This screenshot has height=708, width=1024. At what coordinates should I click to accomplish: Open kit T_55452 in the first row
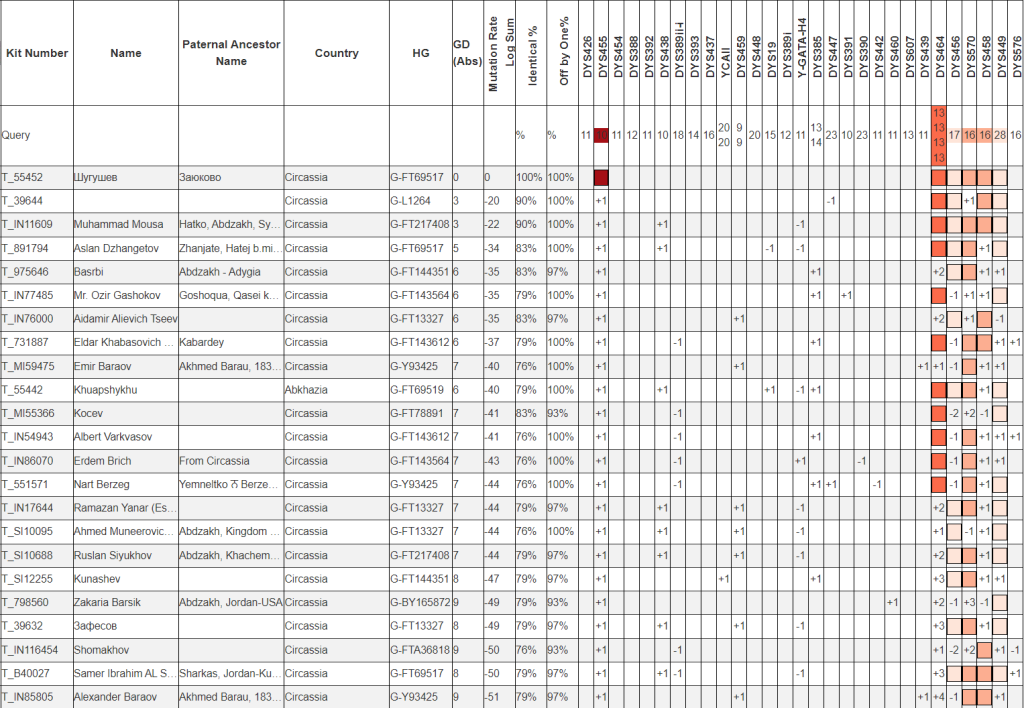click(x=22, y=177)
